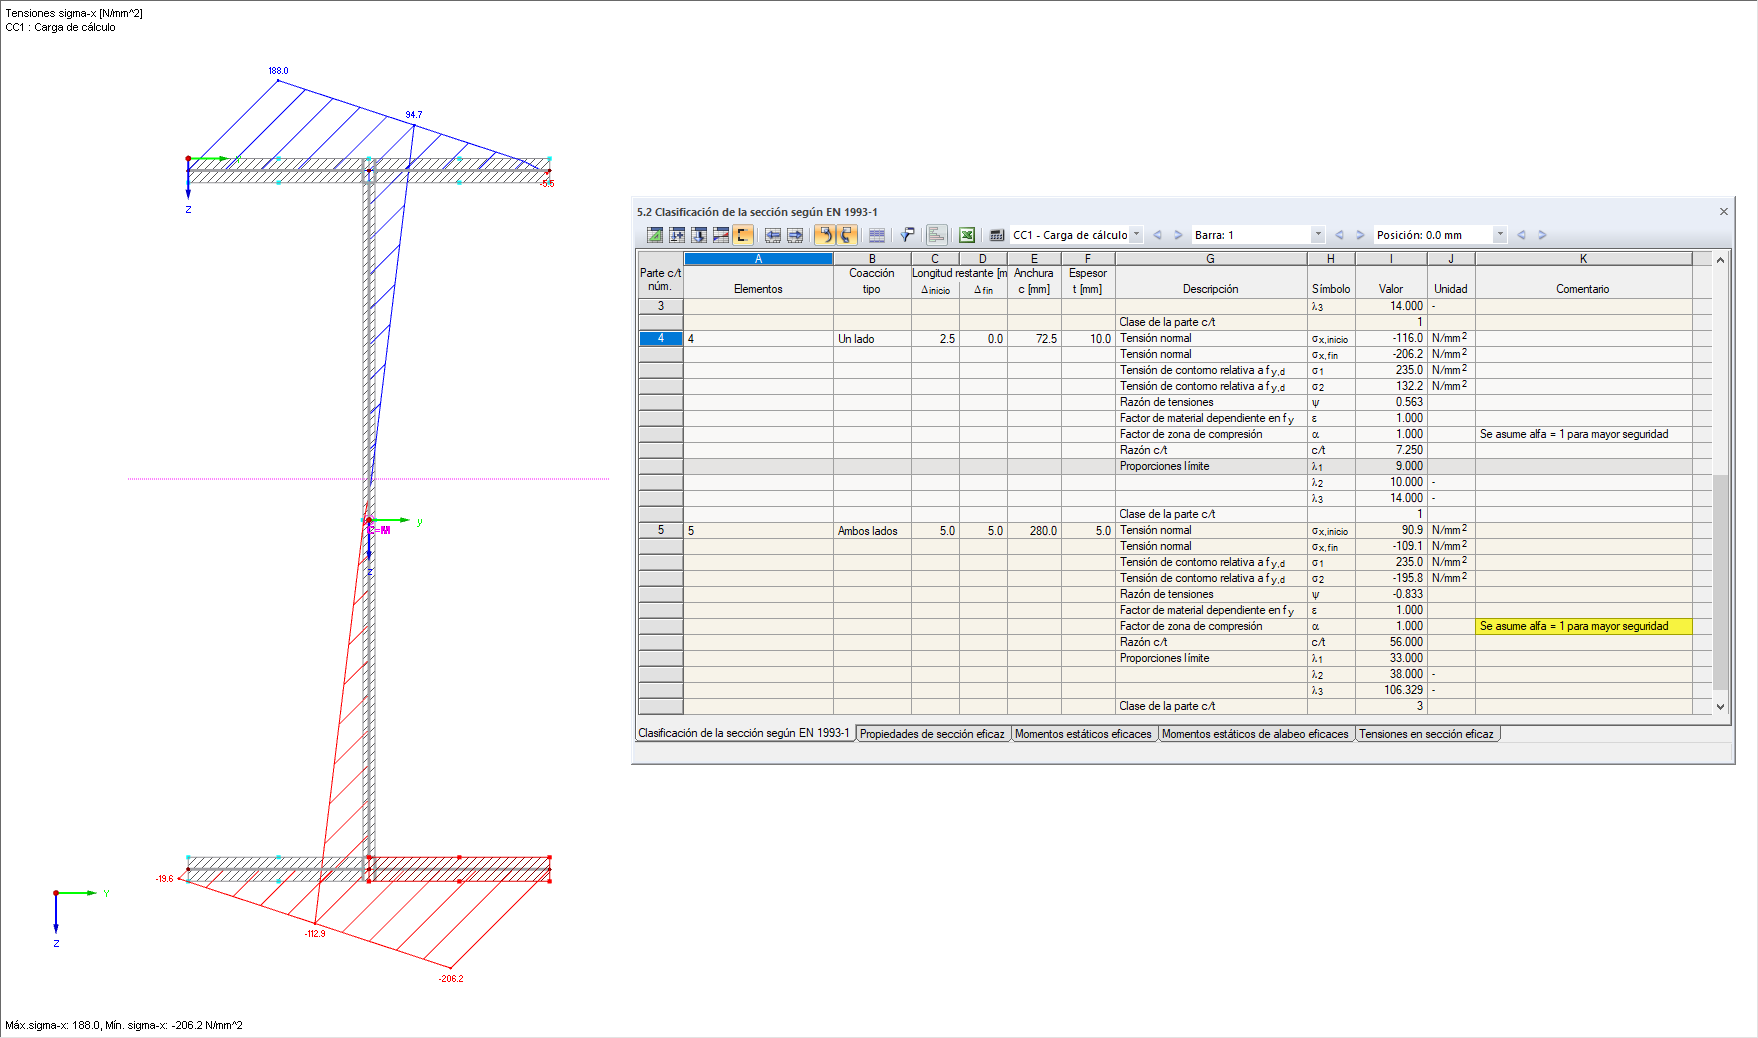1758x1038 pixels.
Task: Select previous Barra with left arrow
Action: 1339,235
